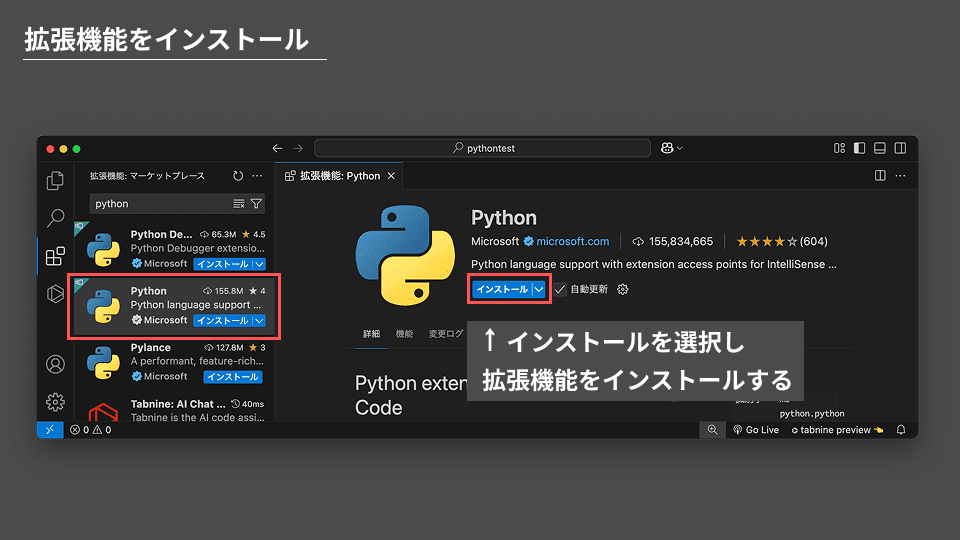Select the 拡張機能: Python editor tab
The height and width of the screenshot is (540, 960).
339,176
